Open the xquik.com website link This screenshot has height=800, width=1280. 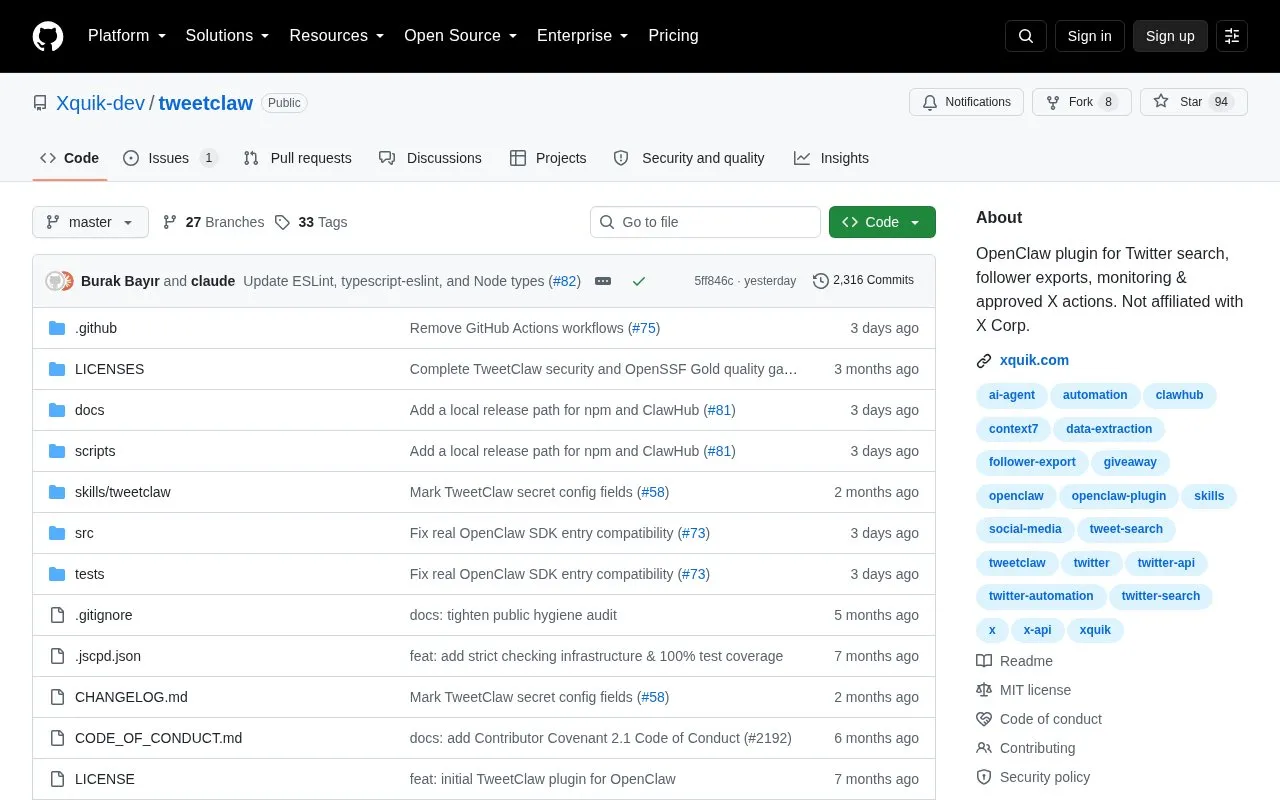1034,360
